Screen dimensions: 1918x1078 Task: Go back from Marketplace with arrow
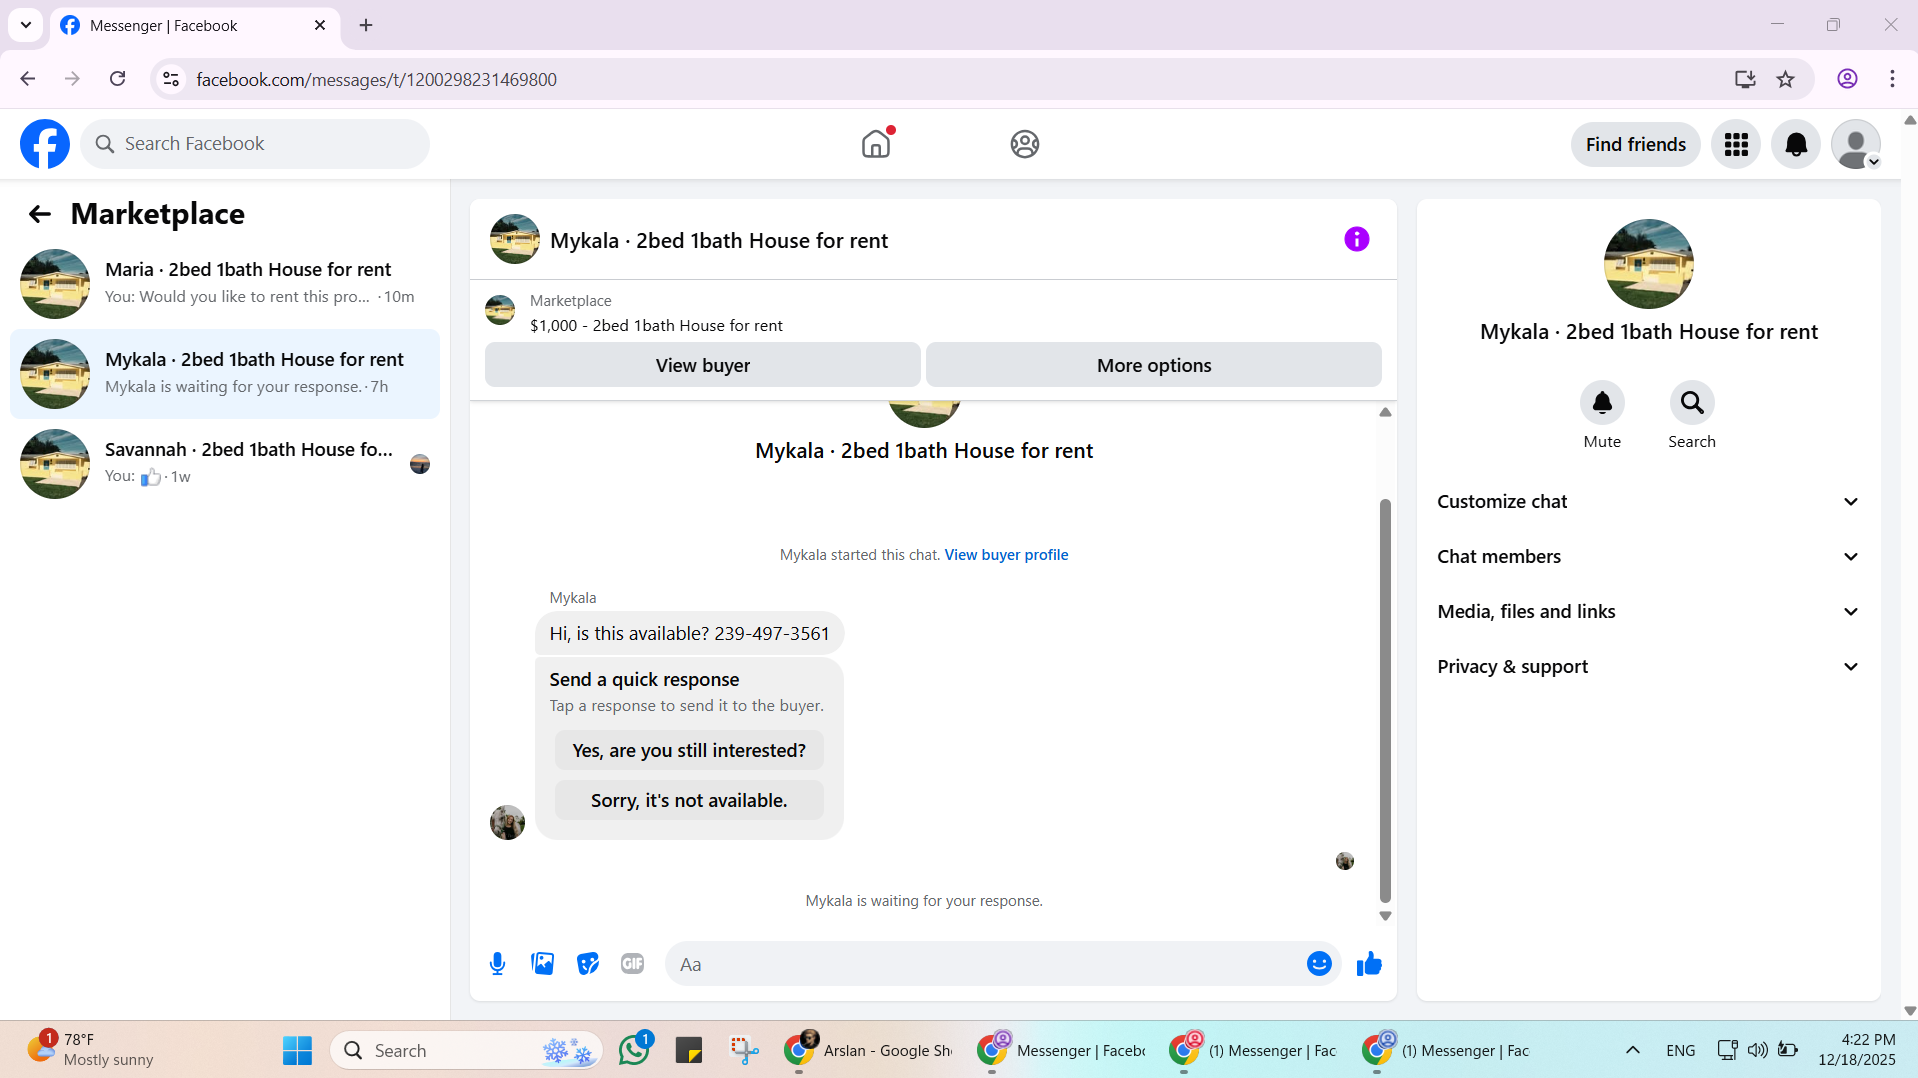click(x=40, y=214)
